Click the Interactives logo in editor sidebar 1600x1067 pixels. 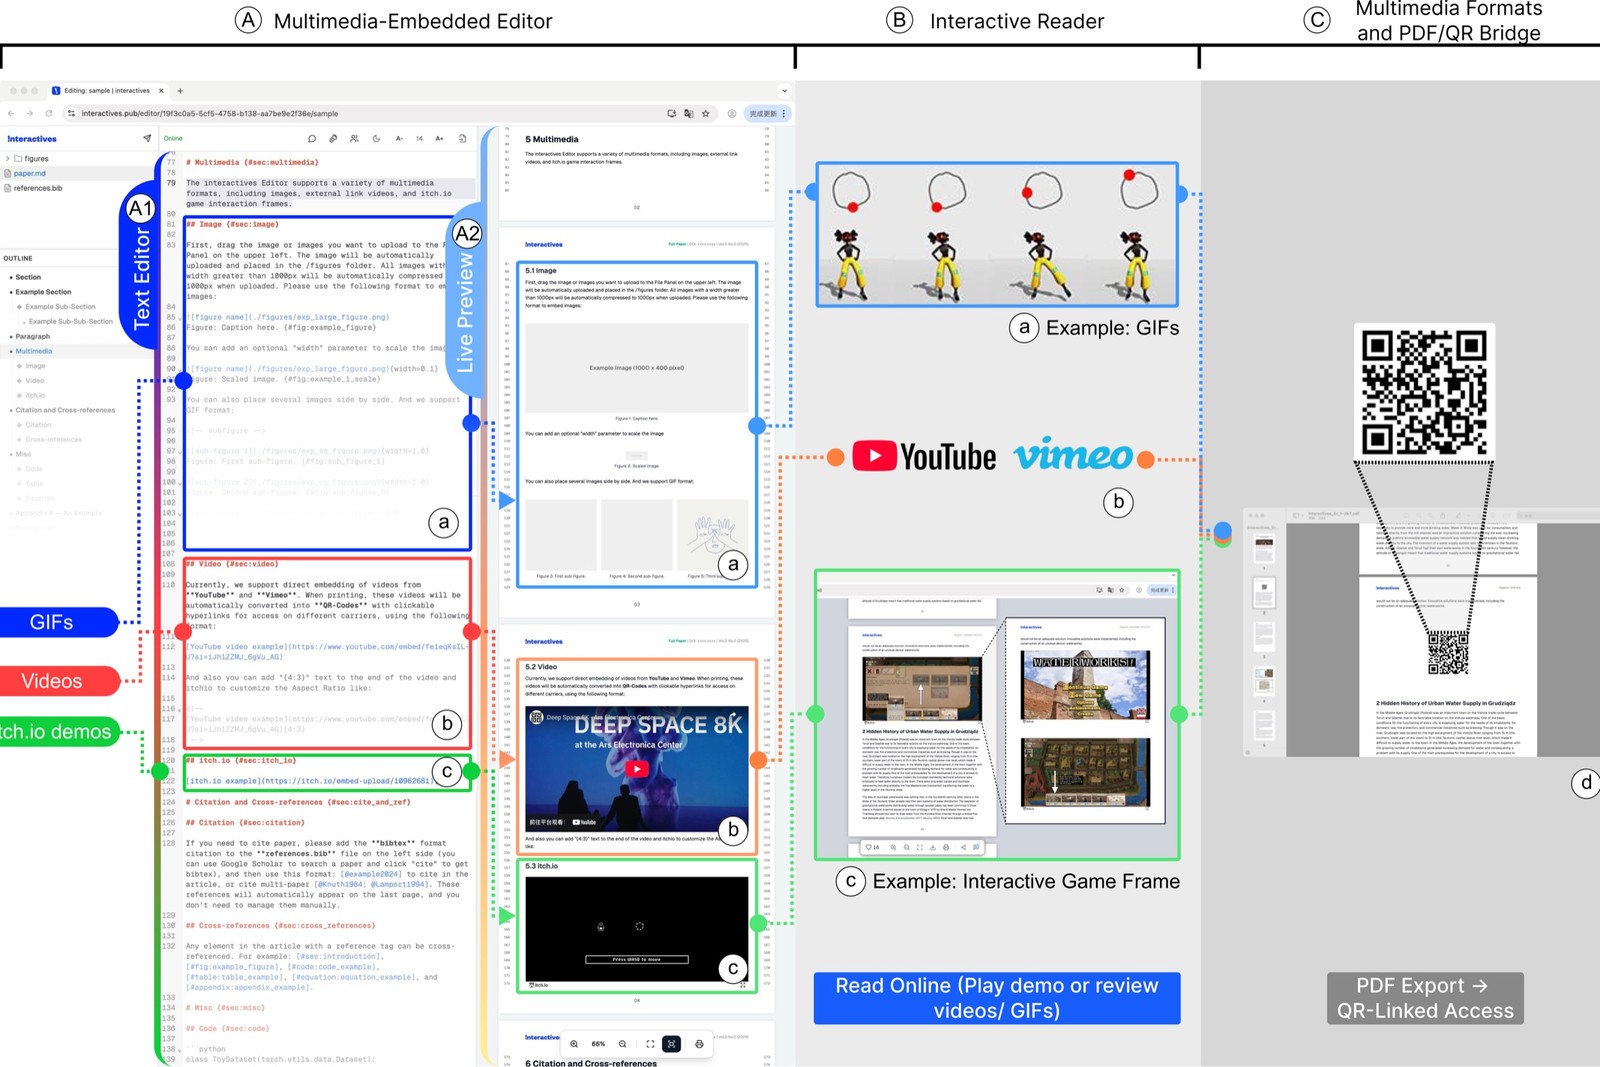[x=32, y=139]
